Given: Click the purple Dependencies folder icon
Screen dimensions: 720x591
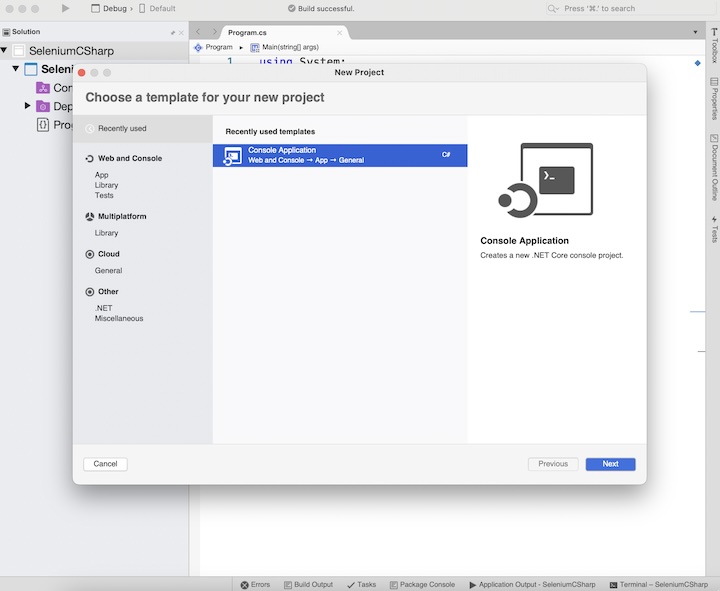Looking at the screenshot, I should pyautogui.click(x=43, y=106).
